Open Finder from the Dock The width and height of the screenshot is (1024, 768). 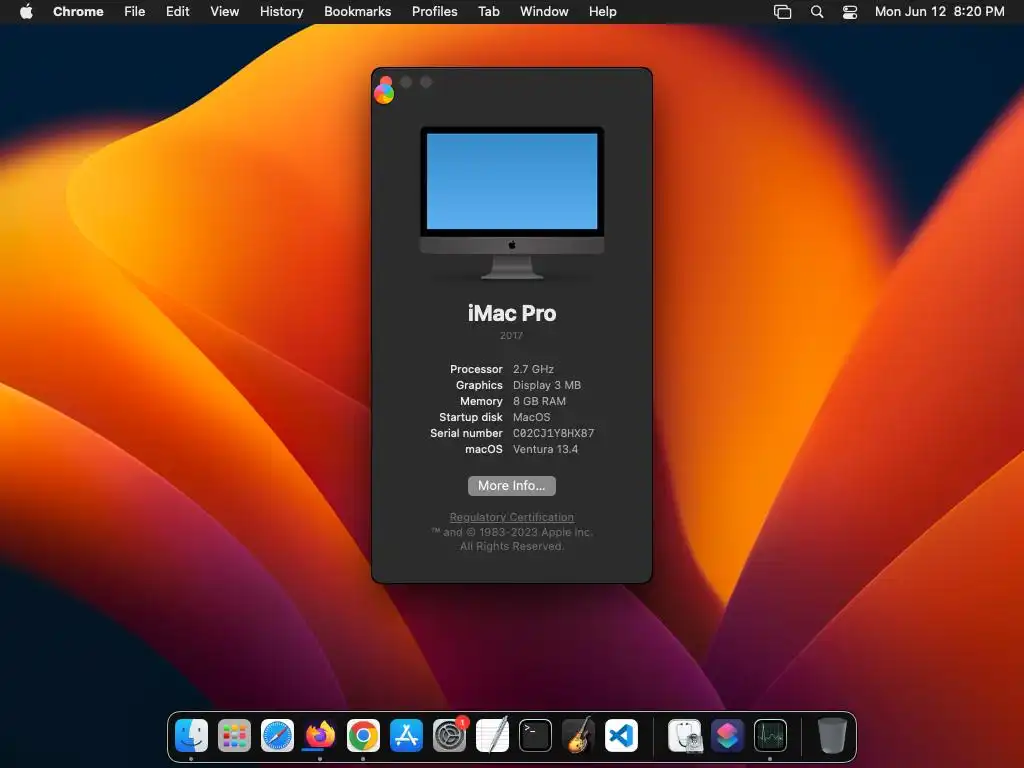[x=191, y=735]
